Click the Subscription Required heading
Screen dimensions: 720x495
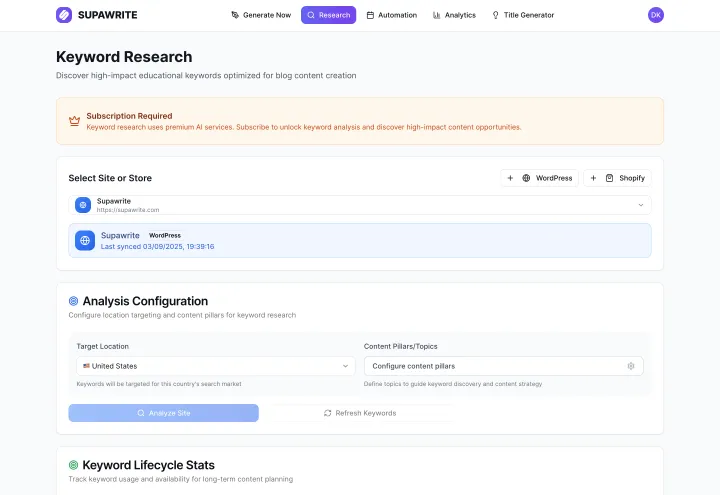(129, 116)
